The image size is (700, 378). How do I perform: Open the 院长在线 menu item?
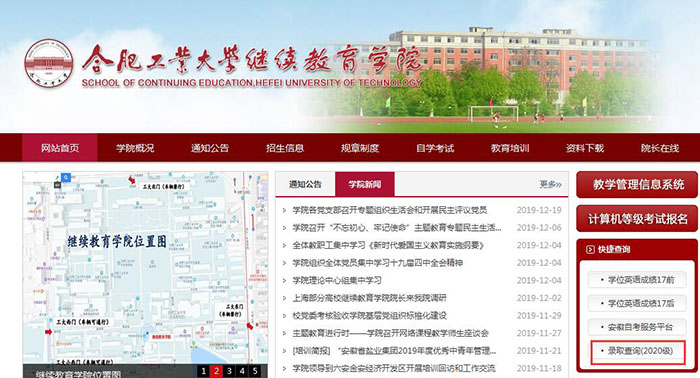[660, 148]
